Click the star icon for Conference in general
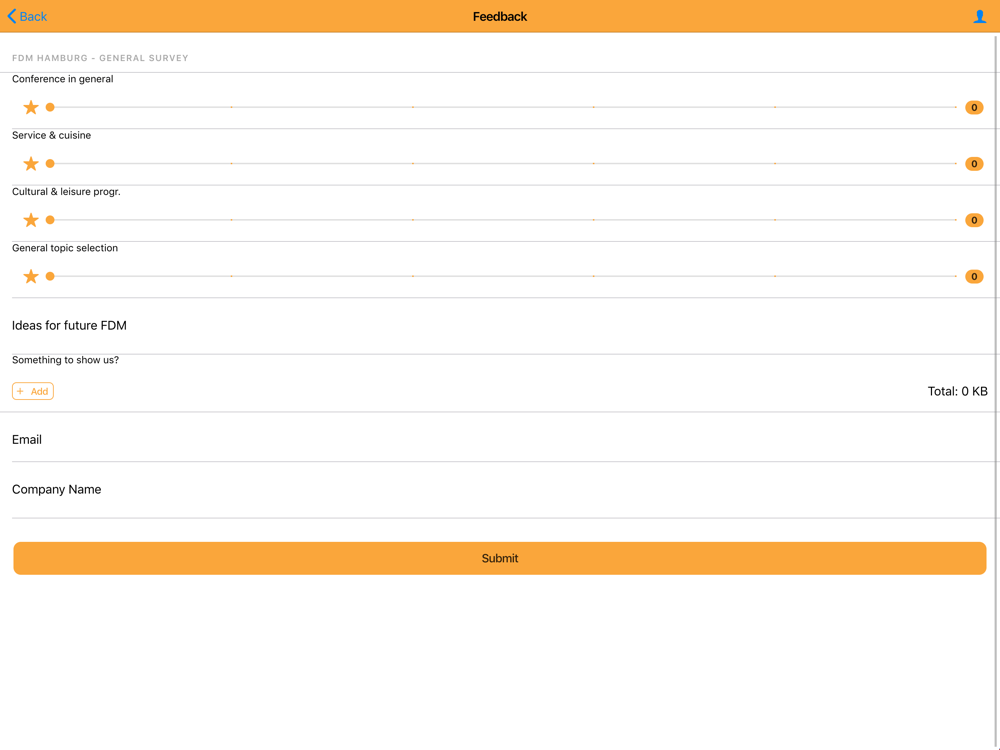This screenshot has height=750, width=1000. click(x=31, y=107)
